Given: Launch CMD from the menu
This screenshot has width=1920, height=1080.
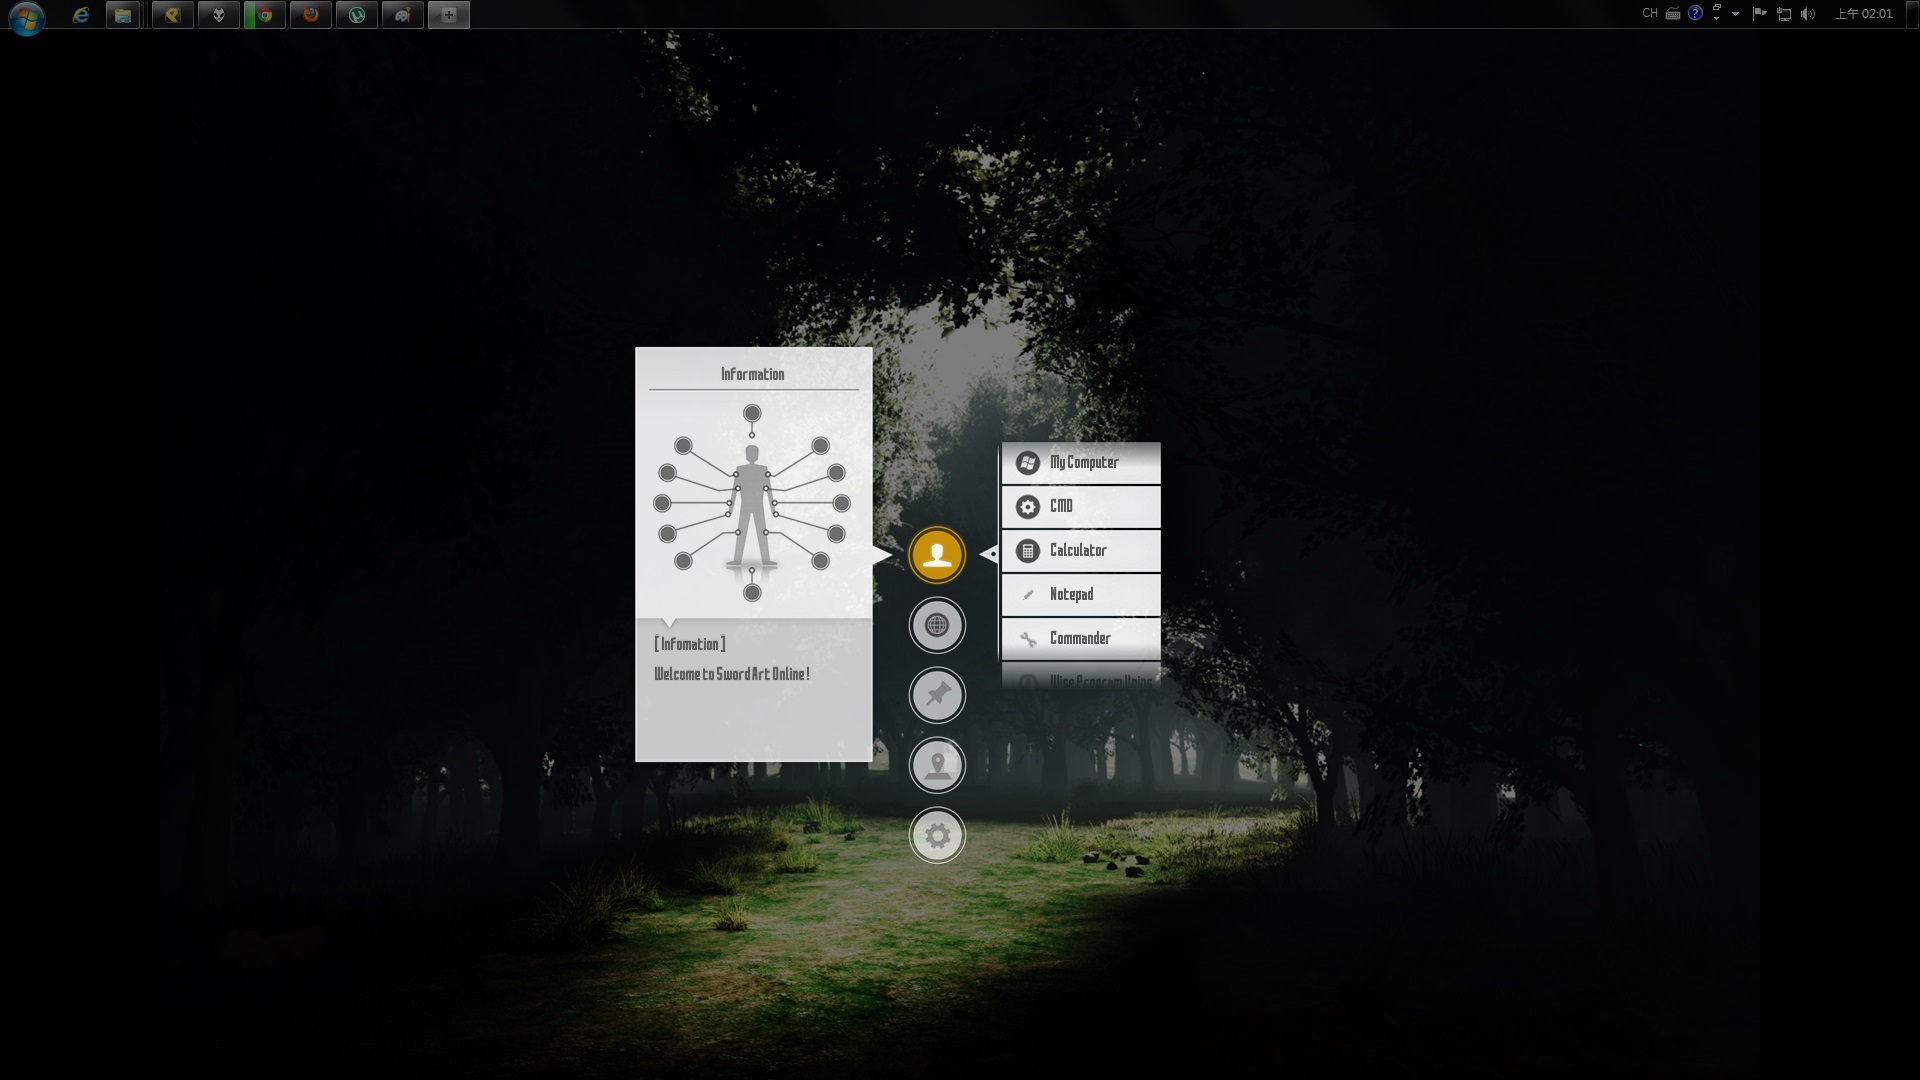Looking at the screenshot, I should 1081,507.
